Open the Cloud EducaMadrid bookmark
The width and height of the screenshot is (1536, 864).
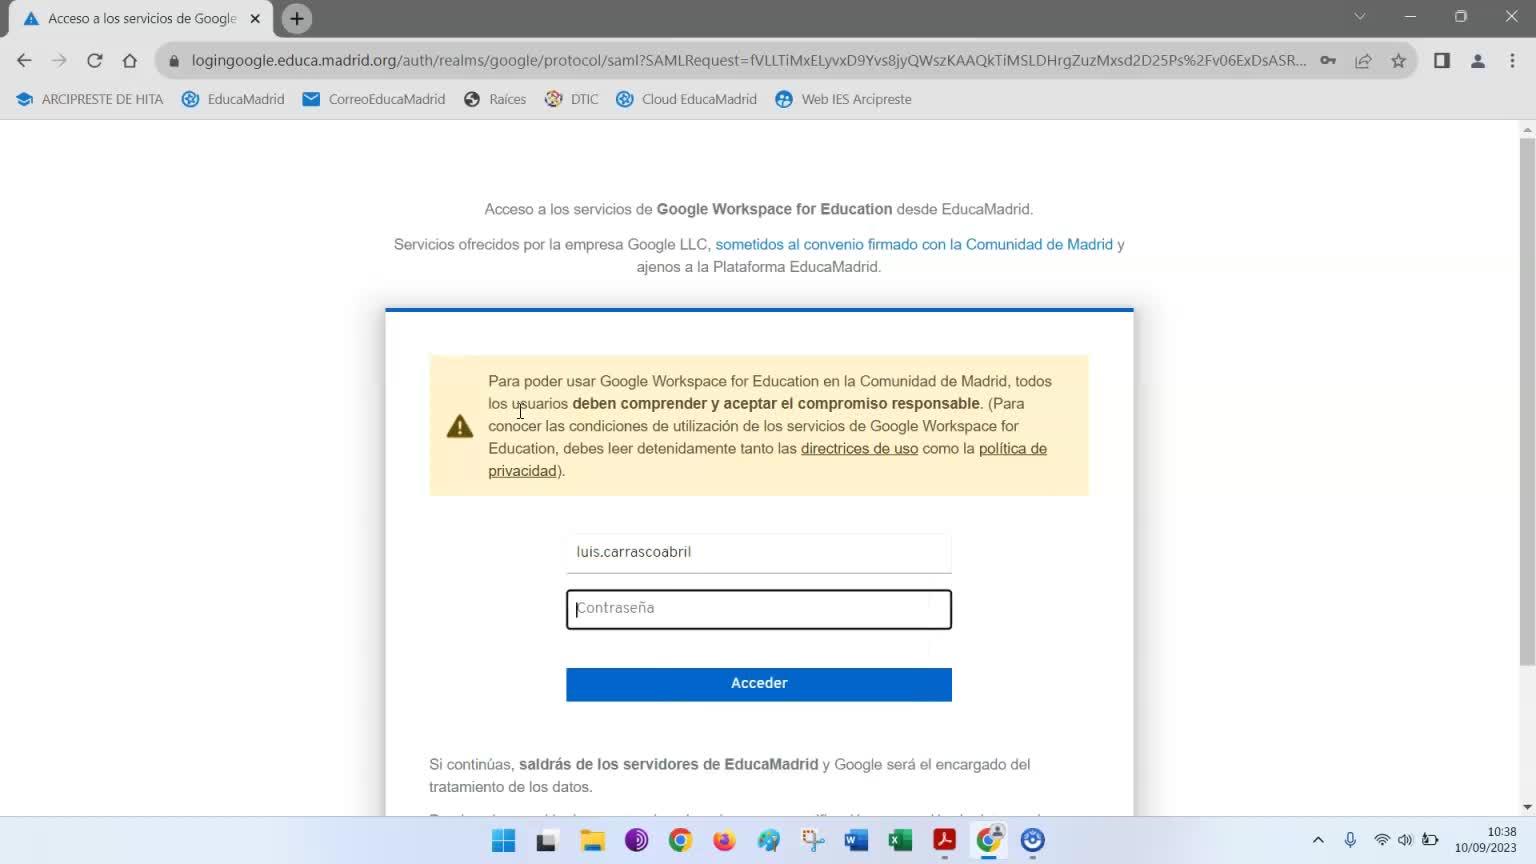pos(686,99)
